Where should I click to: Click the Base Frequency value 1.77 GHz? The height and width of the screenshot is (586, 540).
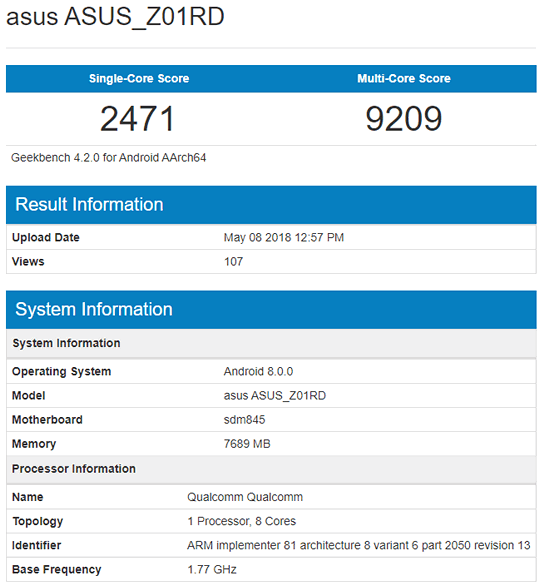click(x=212, y=570)
